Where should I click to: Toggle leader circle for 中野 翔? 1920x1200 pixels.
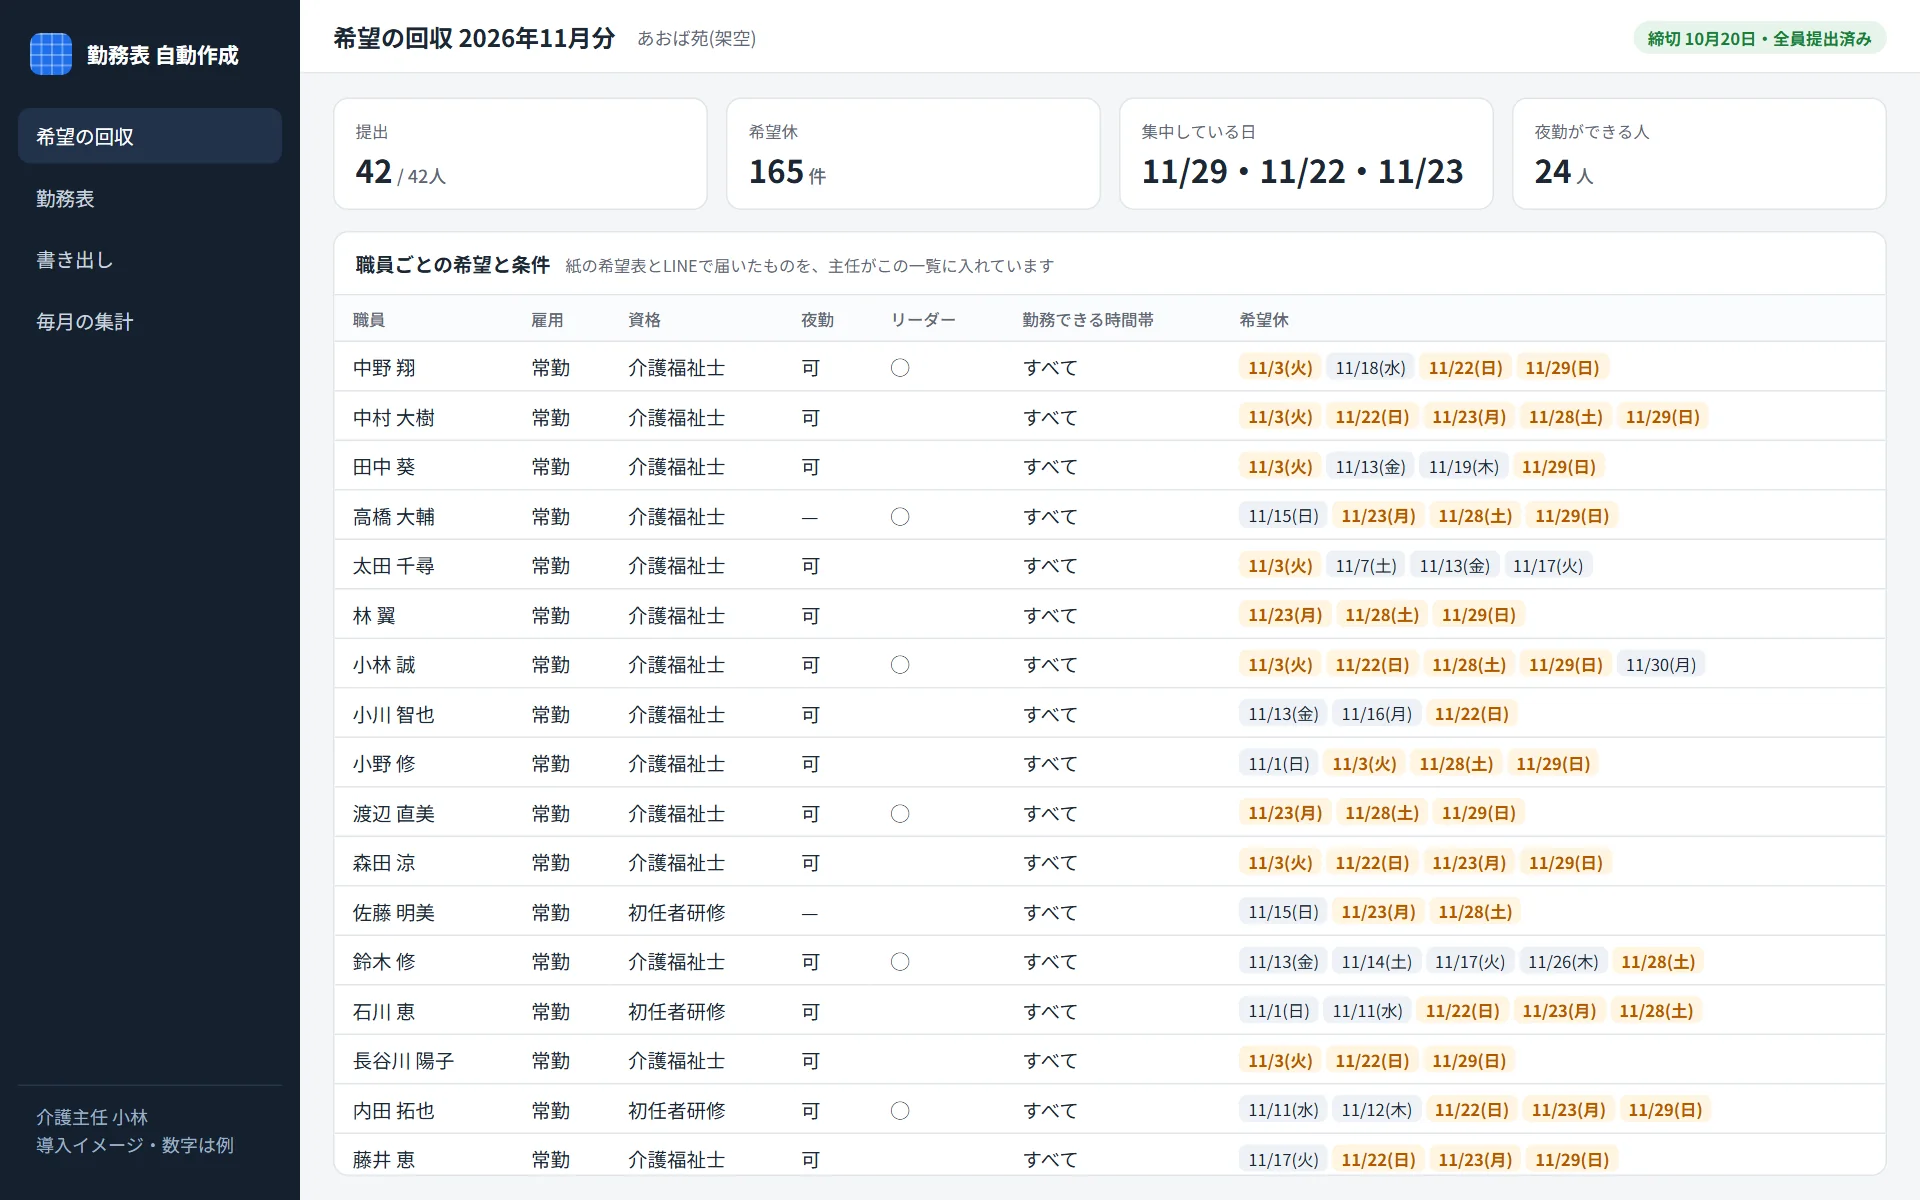[900, 368]
